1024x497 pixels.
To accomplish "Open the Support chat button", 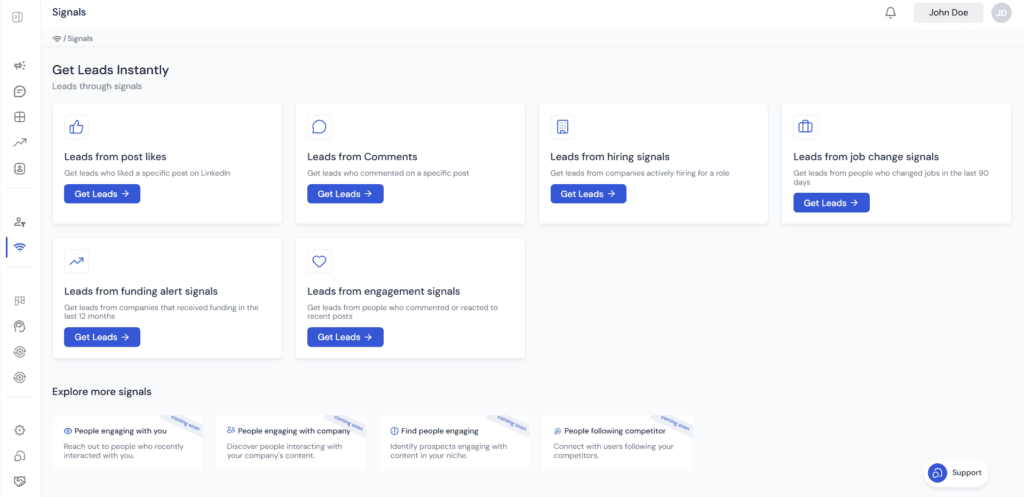I will (x=956, y=472).
